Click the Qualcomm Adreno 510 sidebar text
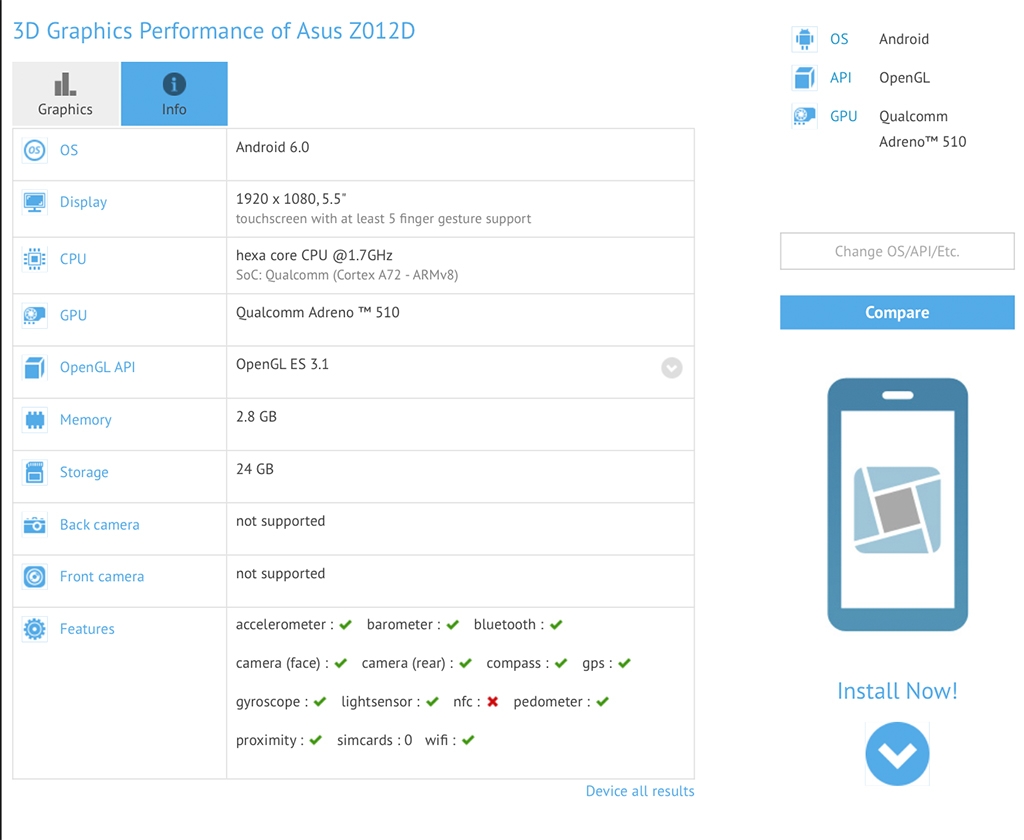Viewport: 1024px width, 840px height. coord(922,129)
